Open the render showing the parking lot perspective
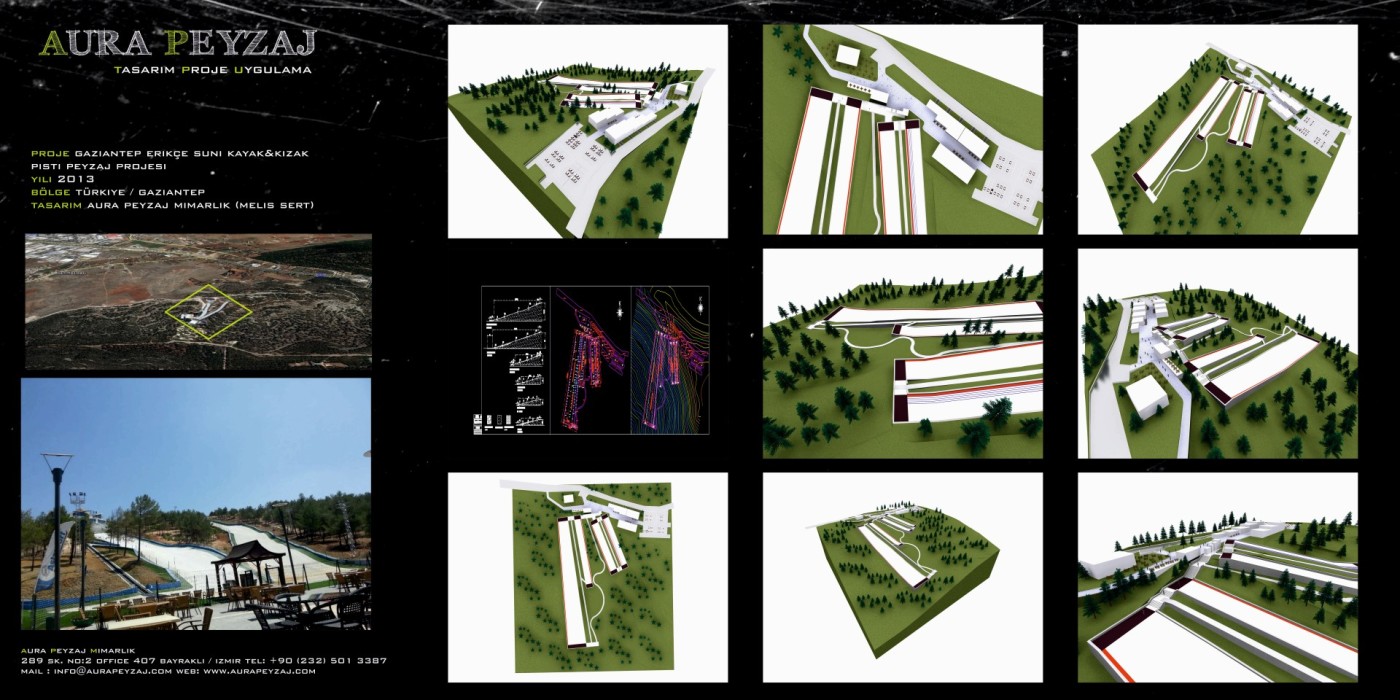 tap(587, 131)
